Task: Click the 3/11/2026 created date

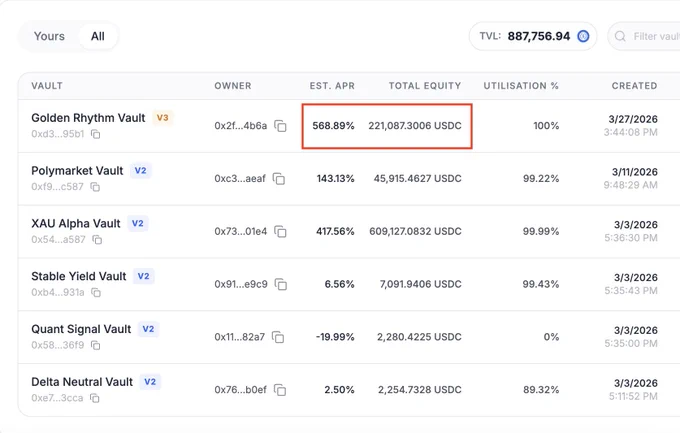Action: coord(635,172)
